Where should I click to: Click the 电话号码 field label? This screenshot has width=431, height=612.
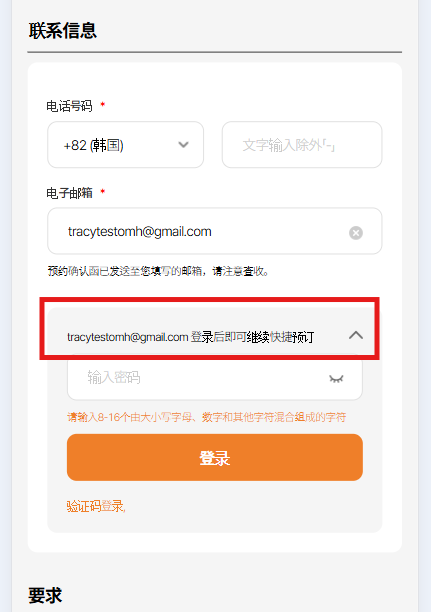(x=69, y=106)
